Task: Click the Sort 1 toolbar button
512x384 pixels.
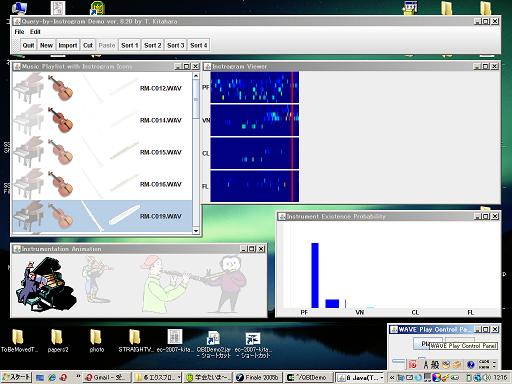Action: coord(130,45)
